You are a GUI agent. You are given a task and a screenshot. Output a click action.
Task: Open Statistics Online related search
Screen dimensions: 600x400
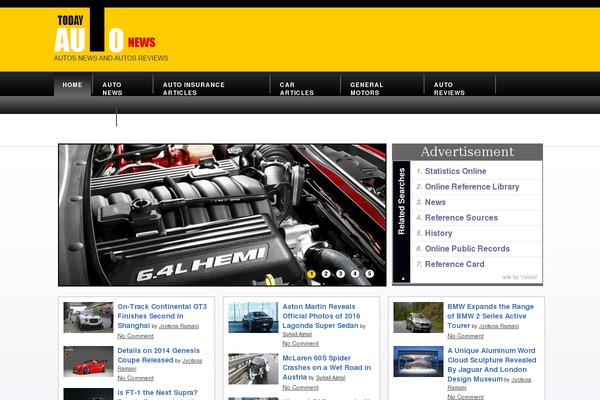pyautogui.click(x=455, y=171)
